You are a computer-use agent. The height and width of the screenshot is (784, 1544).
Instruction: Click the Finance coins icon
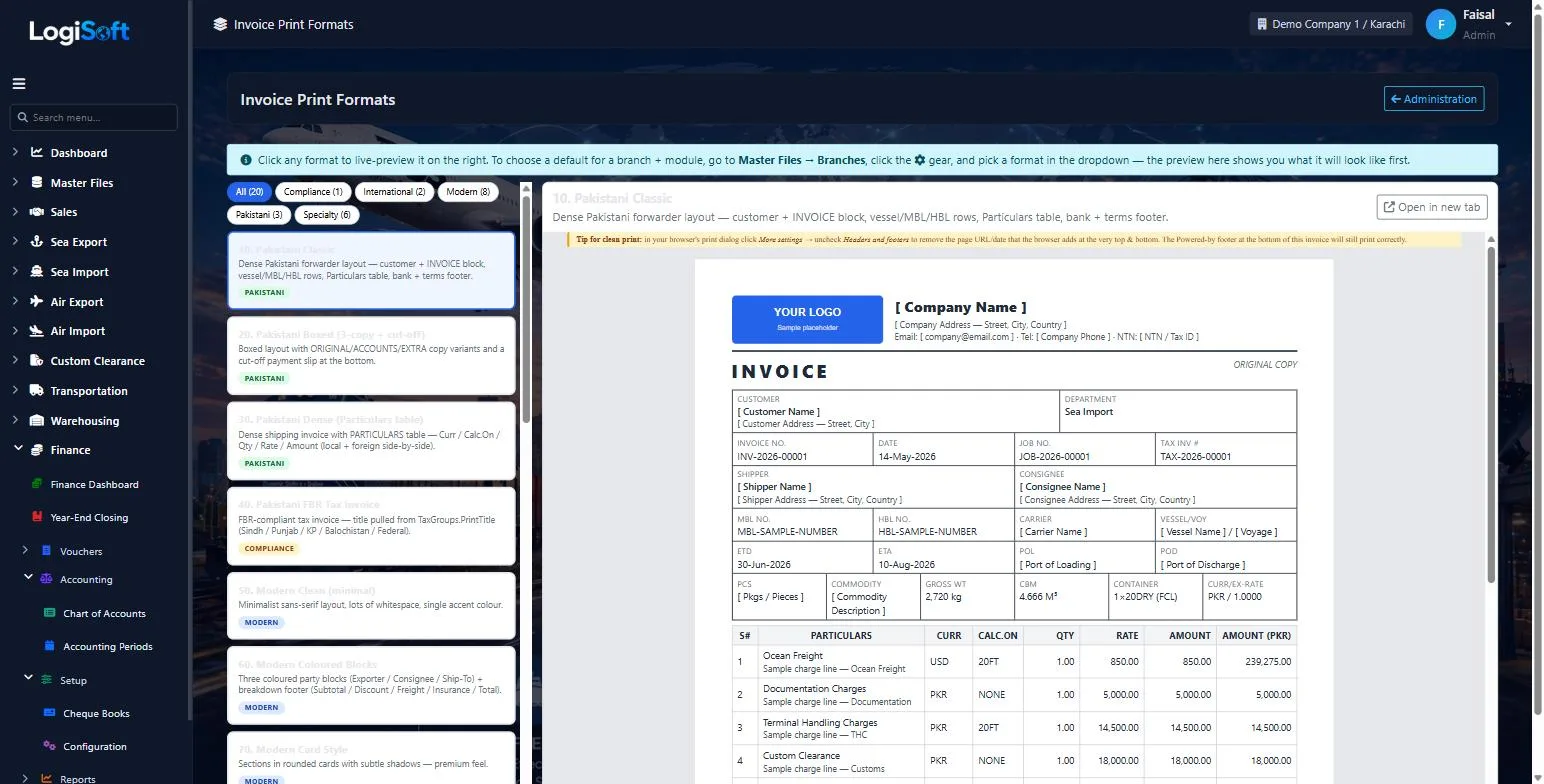click(x=37, y=450)
